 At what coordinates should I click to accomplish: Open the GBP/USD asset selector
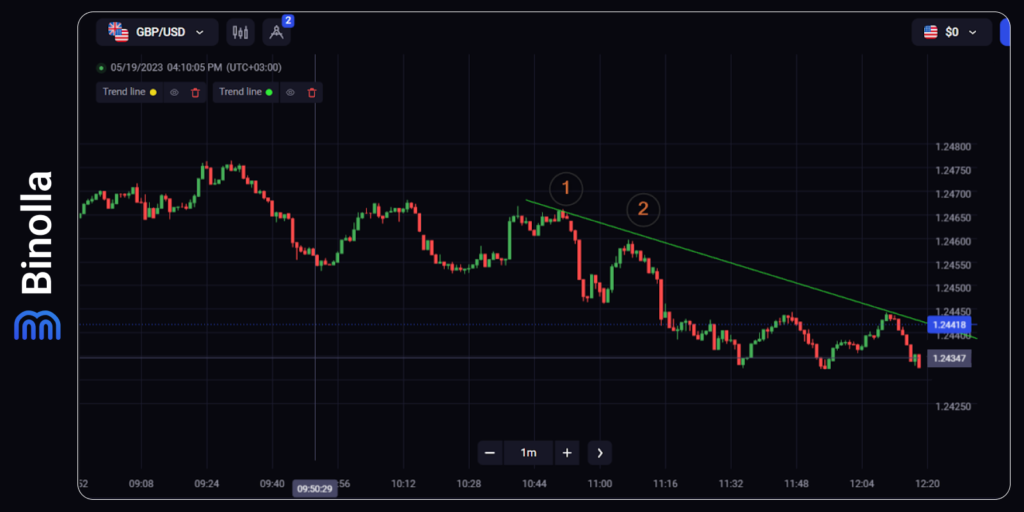click(x=157, y=32)
